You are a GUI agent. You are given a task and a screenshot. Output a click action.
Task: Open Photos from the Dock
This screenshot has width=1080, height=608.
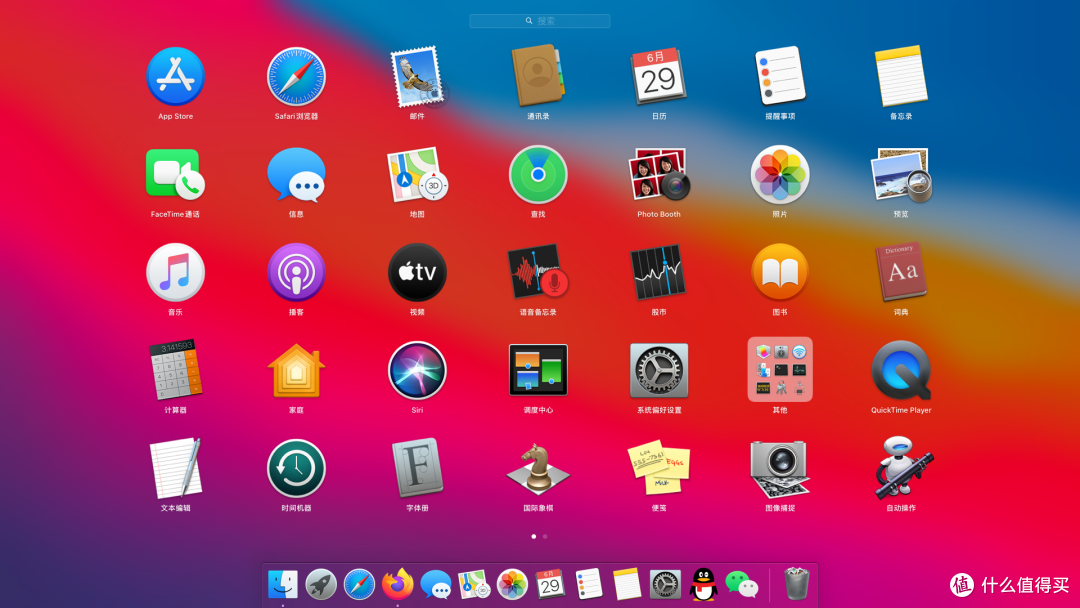click(x=512, y=585)
